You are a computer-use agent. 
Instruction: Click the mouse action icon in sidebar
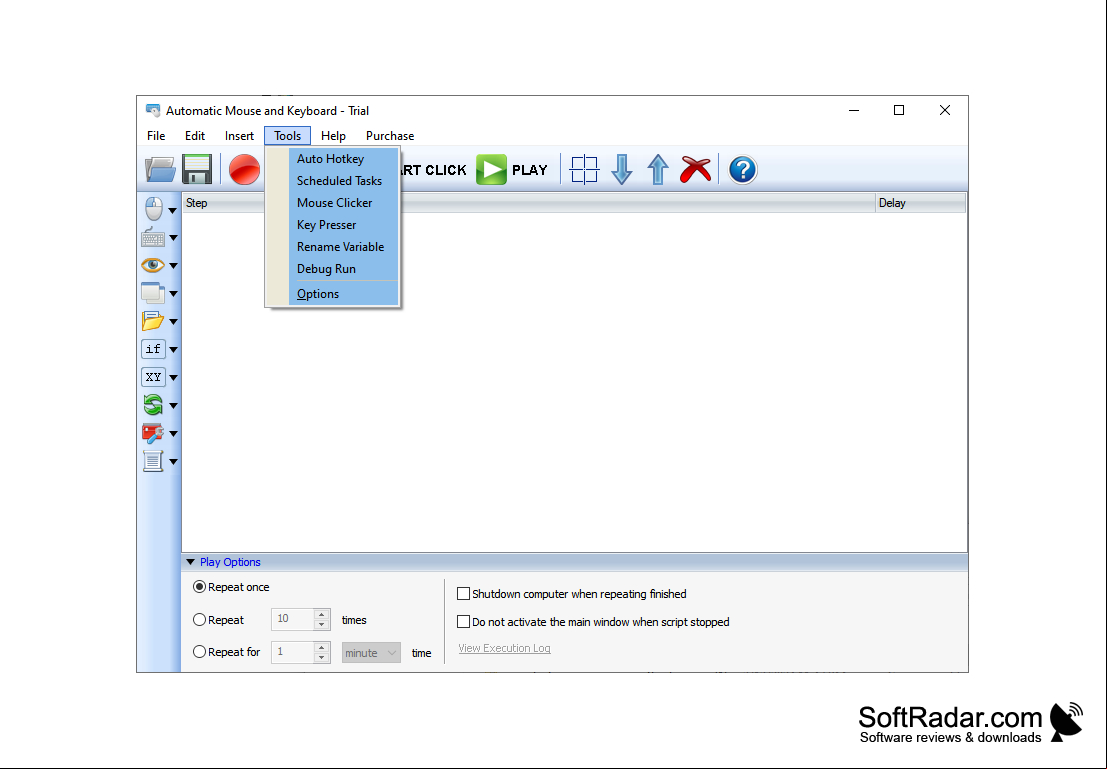pyautogui.click(x=153, y=209)
